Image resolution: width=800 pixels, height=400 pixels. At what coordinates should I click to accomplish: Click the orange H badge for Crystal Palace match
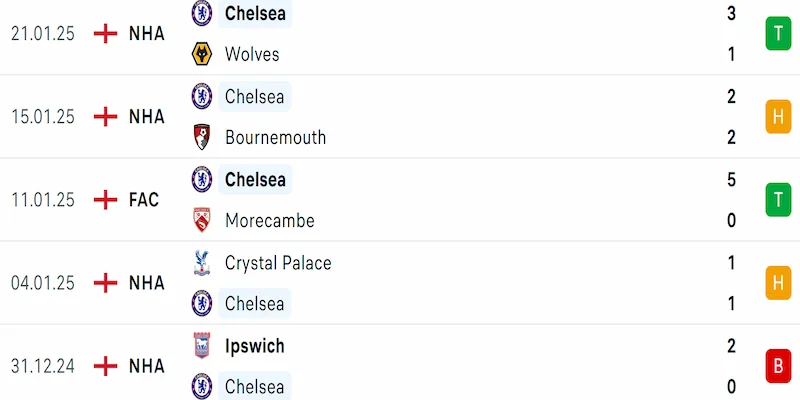coord(778,283)
